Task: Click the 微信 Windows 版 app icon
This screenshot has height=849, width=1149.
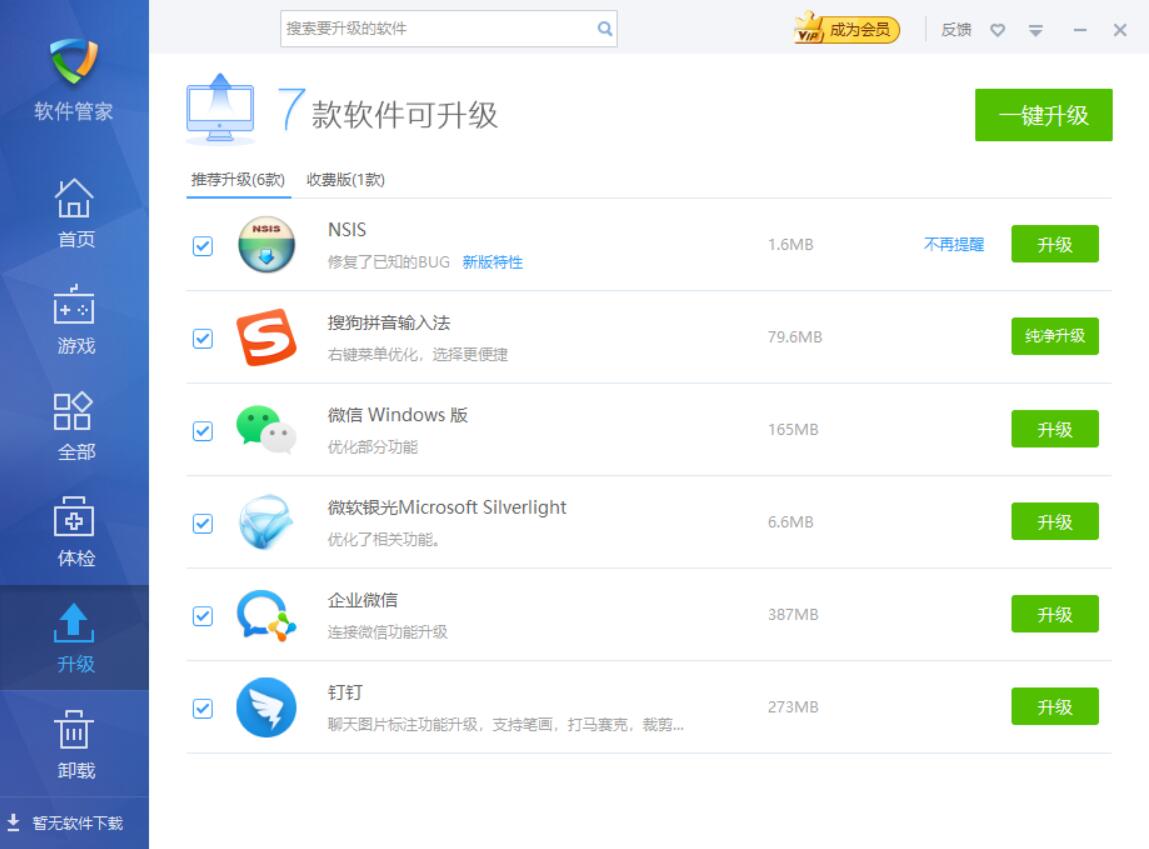Action: click(x=267, y=429)
